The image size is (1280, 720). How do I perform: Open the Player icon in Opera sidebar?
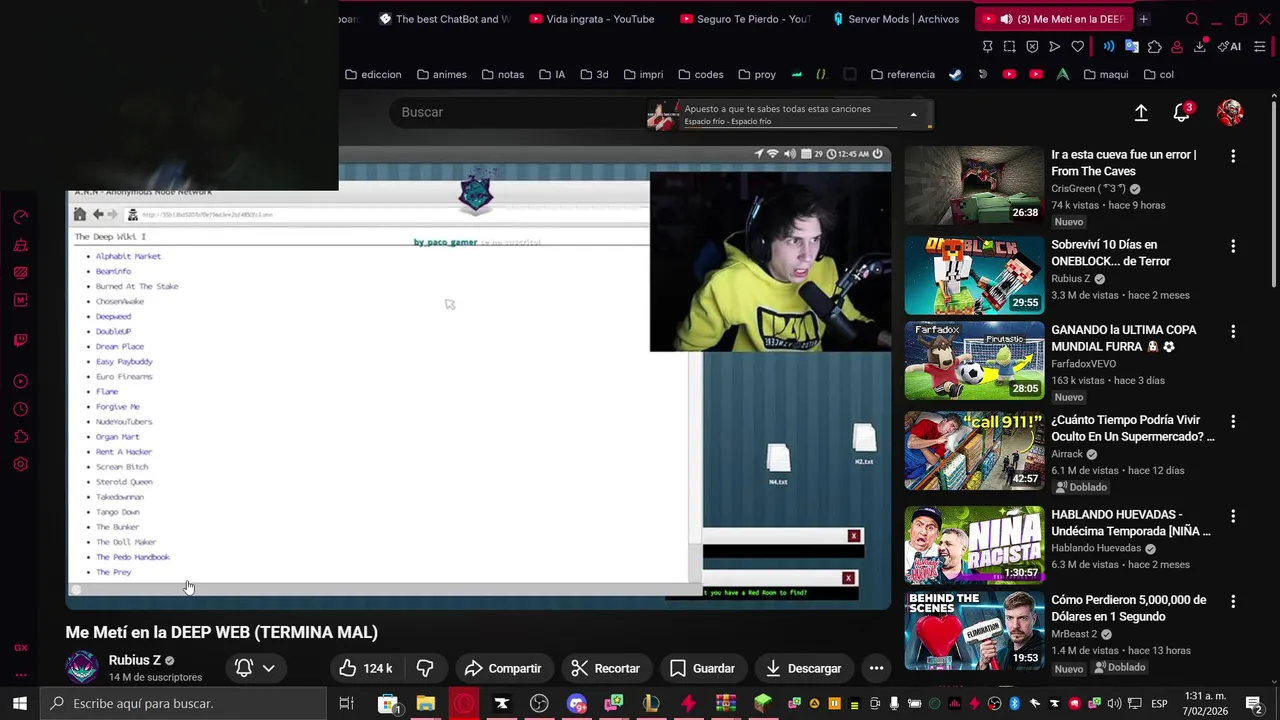click(20, 381)
